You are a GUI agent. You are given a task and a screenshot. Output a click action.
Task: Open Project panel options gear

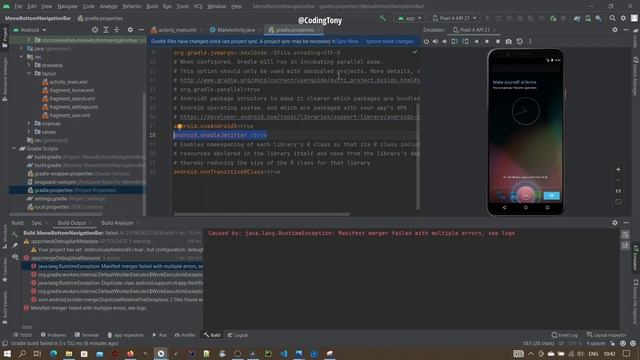coord(130,30)
